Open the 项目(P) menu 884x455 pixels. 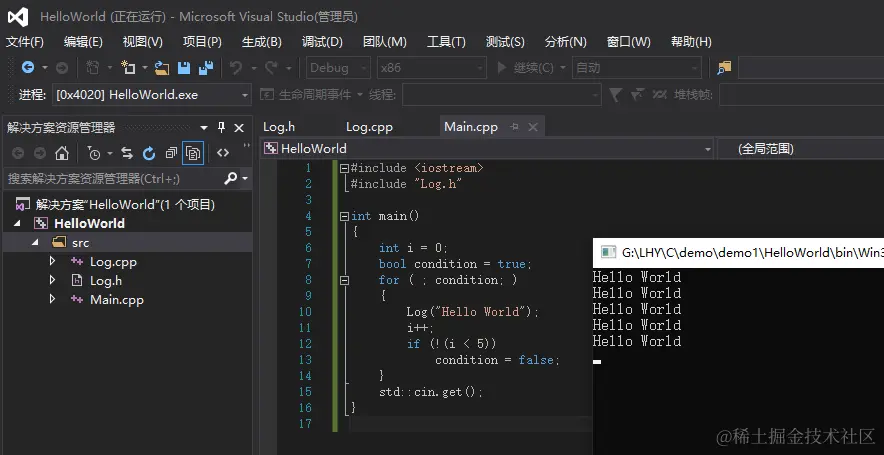202,42
